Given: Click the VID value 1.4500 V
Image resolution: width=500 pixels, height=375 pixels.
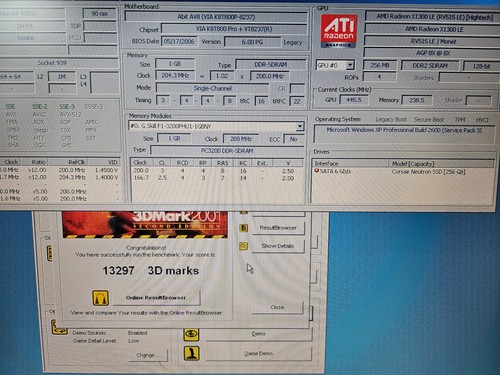Looking at the screenshot, I should tap(106, 170).
